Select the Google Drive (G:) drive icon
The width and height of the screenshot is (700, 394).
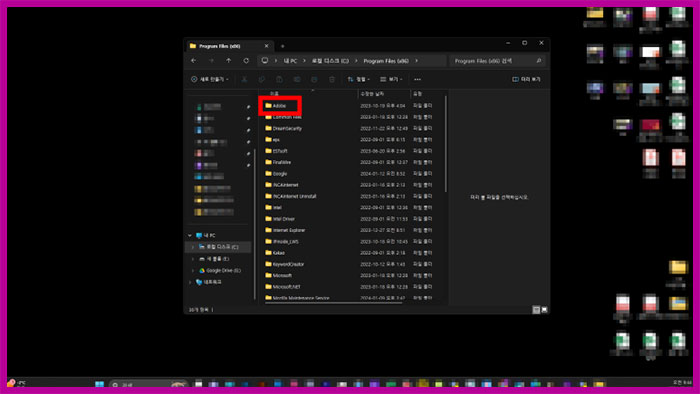pos(202,270)
